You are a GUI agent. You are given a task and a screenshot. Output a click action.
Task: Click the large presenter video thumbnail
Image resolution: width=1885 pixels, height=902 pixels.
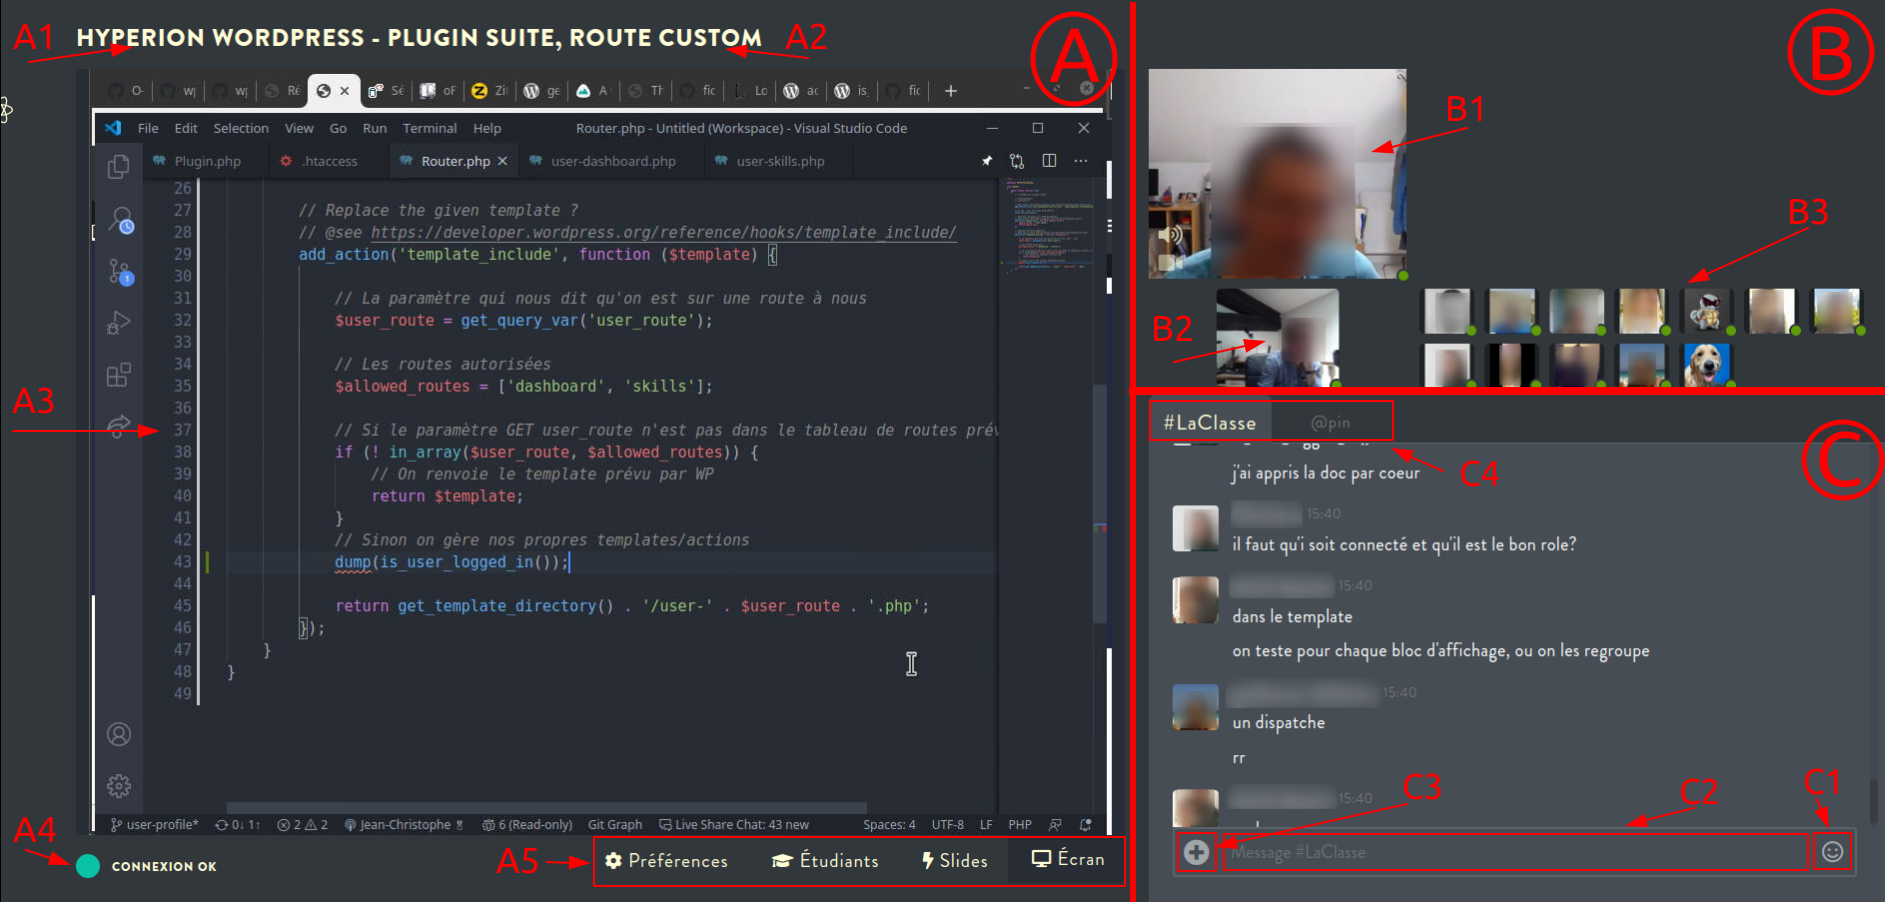click(1277, 174)
